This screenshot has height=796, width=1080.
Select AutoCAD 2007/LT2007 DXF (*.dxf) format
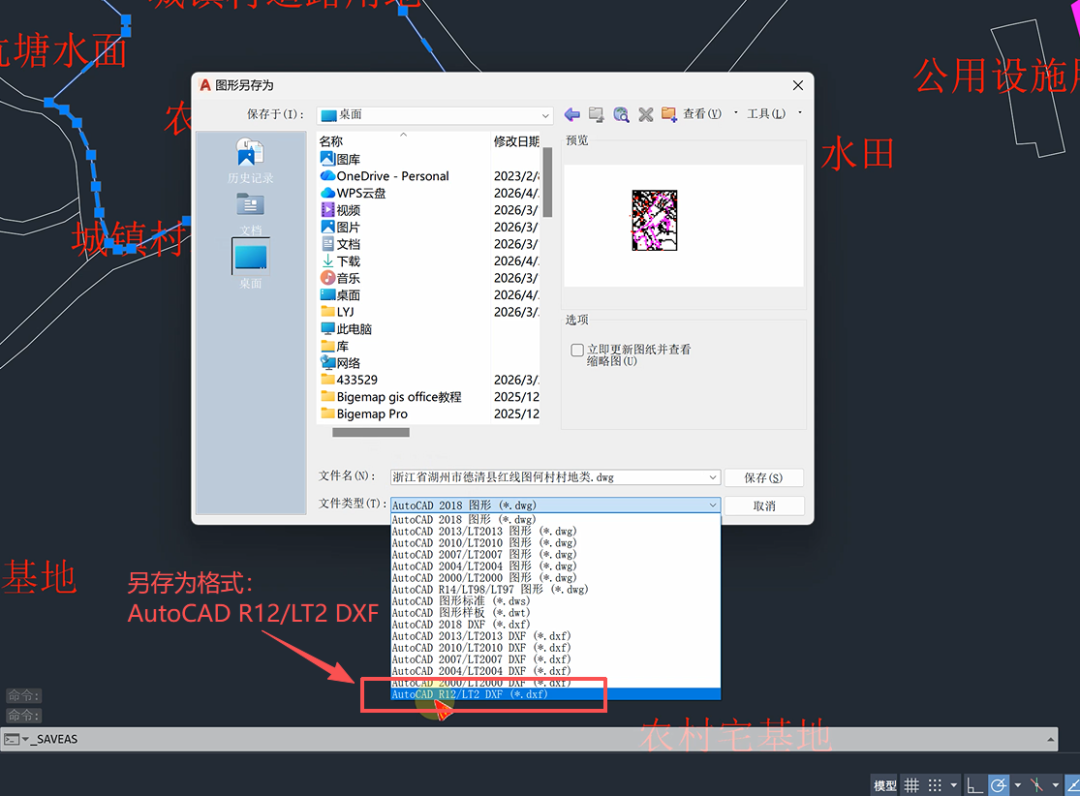(x=555, y=660)
